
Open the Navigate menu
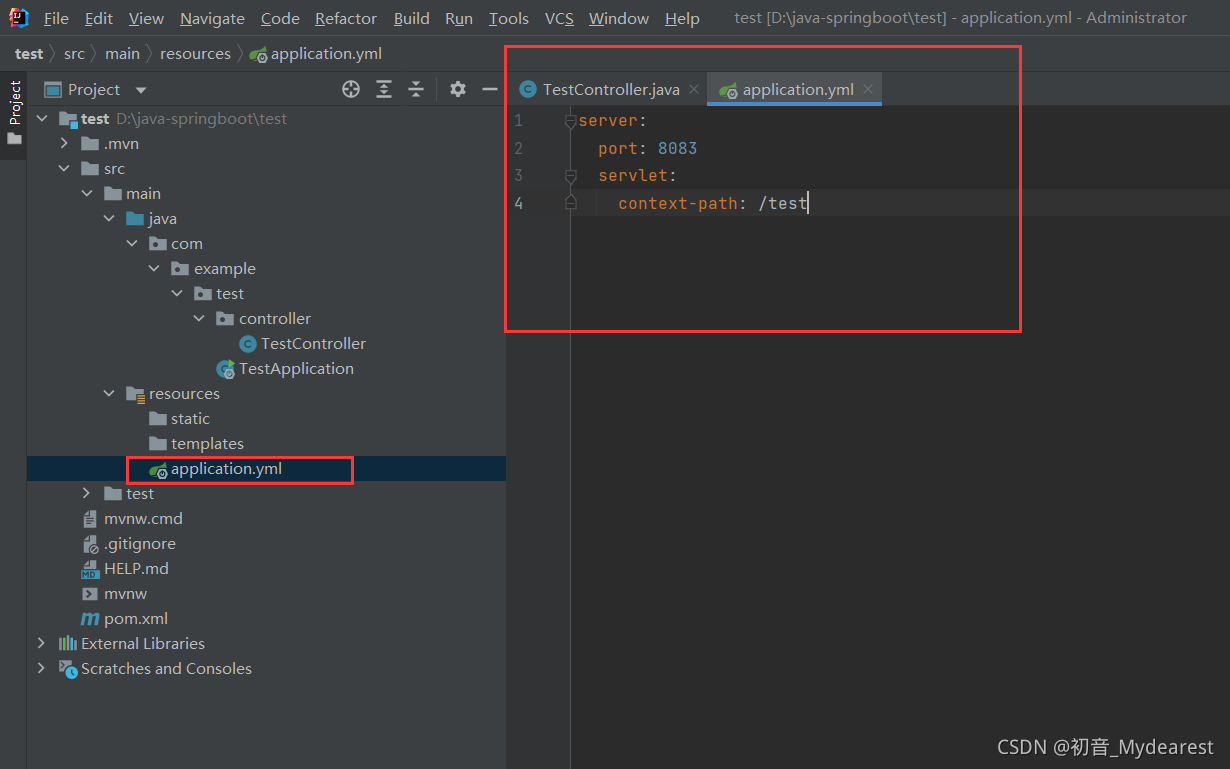(212, 18)
